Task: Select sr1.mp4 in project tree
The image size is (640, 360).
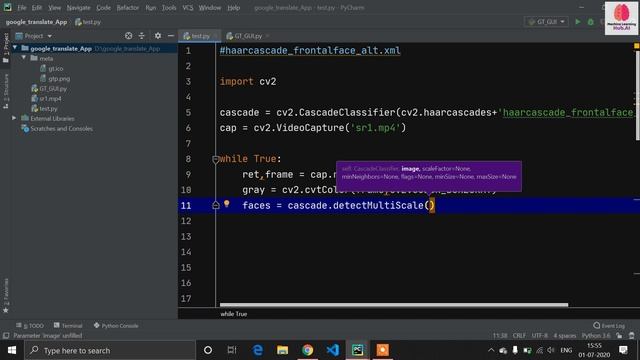Action: point(47,98)
